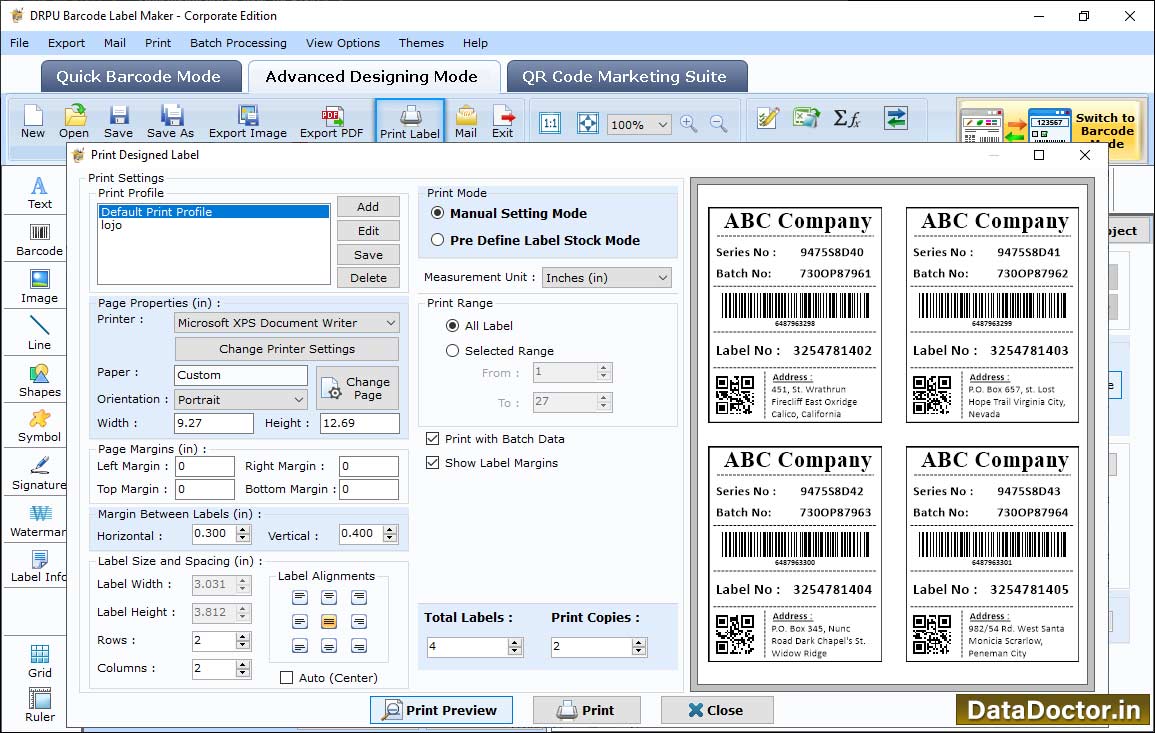Click the Change Printer Settings button
The height and width of the screenshot is (733, 1155).
pyautogui.click(x=287, y=349)
